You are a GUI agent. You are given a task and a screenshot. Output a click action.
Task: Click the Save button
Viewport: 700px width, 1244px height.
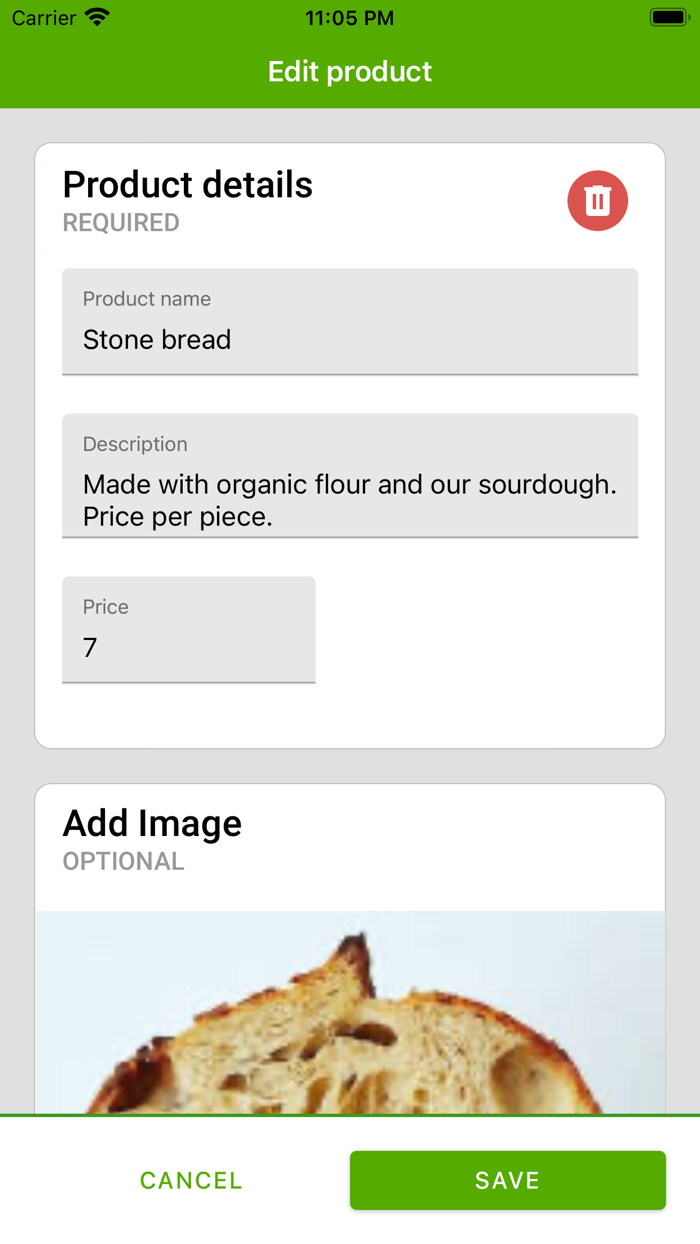pos(507,1180)
